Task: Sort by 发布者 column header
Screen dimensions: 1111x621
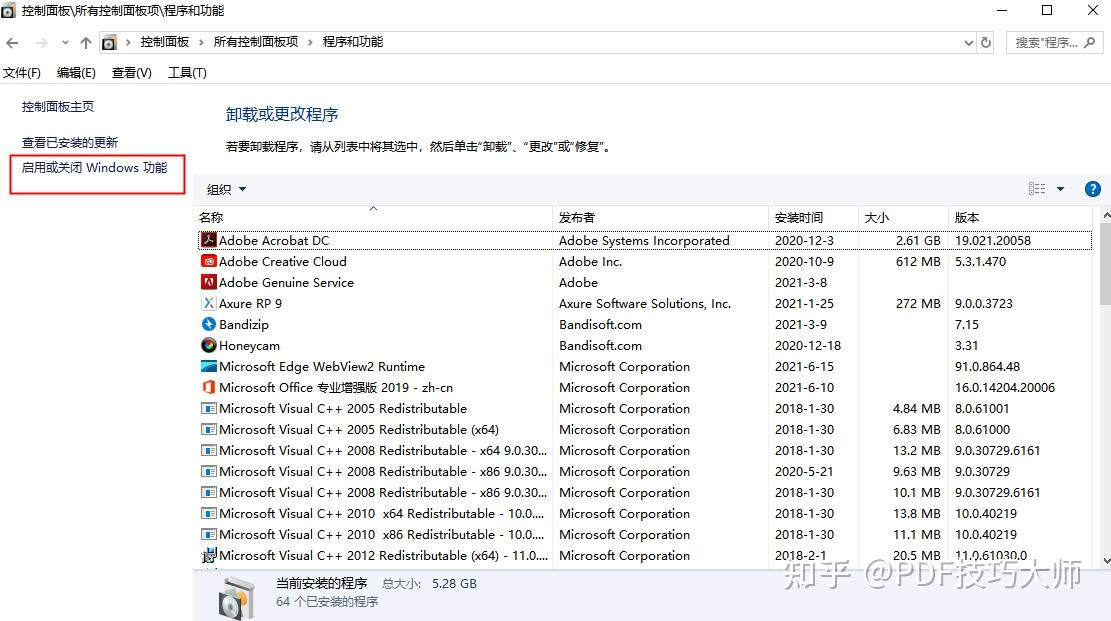Action: click(660, 218)
